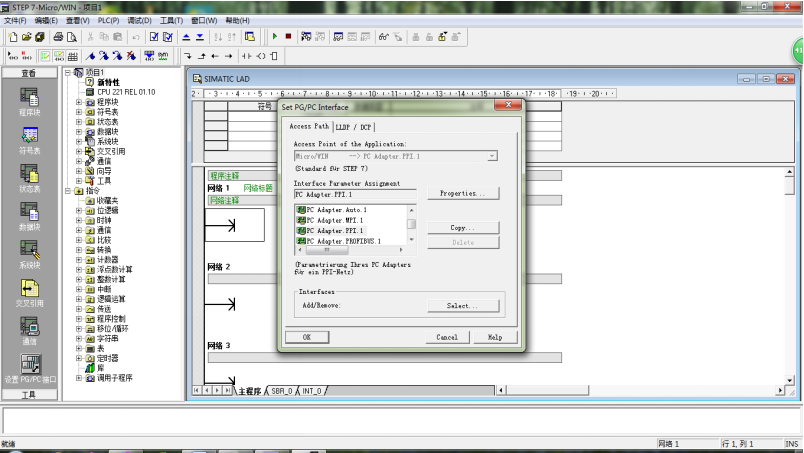The width and height of the screenshot is (804, 453).
Task: Click the 网络 2 label in LAD editor
Action: click(x=218, y=267)
